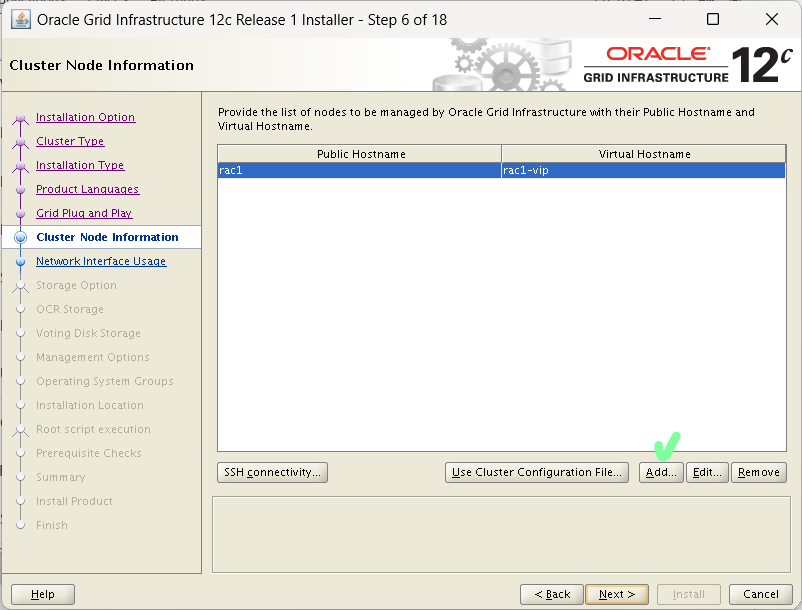Maximize the installer window
The width and height of the screenshot is (802, 610).
click(712, 19)
